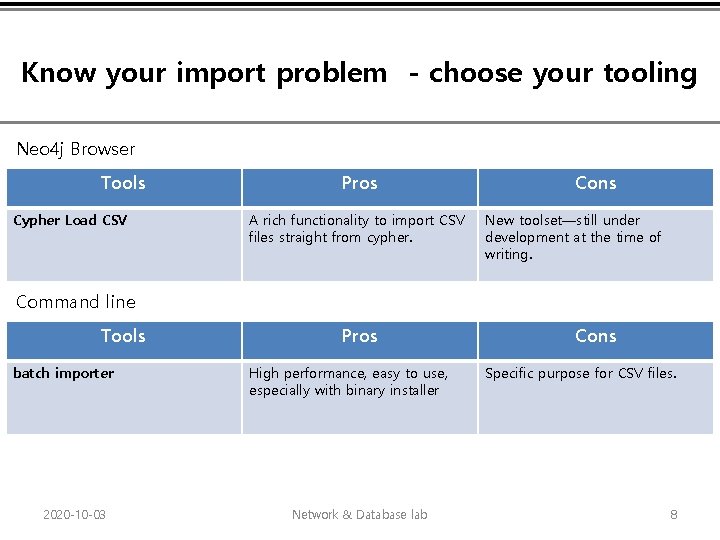Select the Command line heading
Image resolution: width=720 pixels, height=540 pixels.
(76, 302)
